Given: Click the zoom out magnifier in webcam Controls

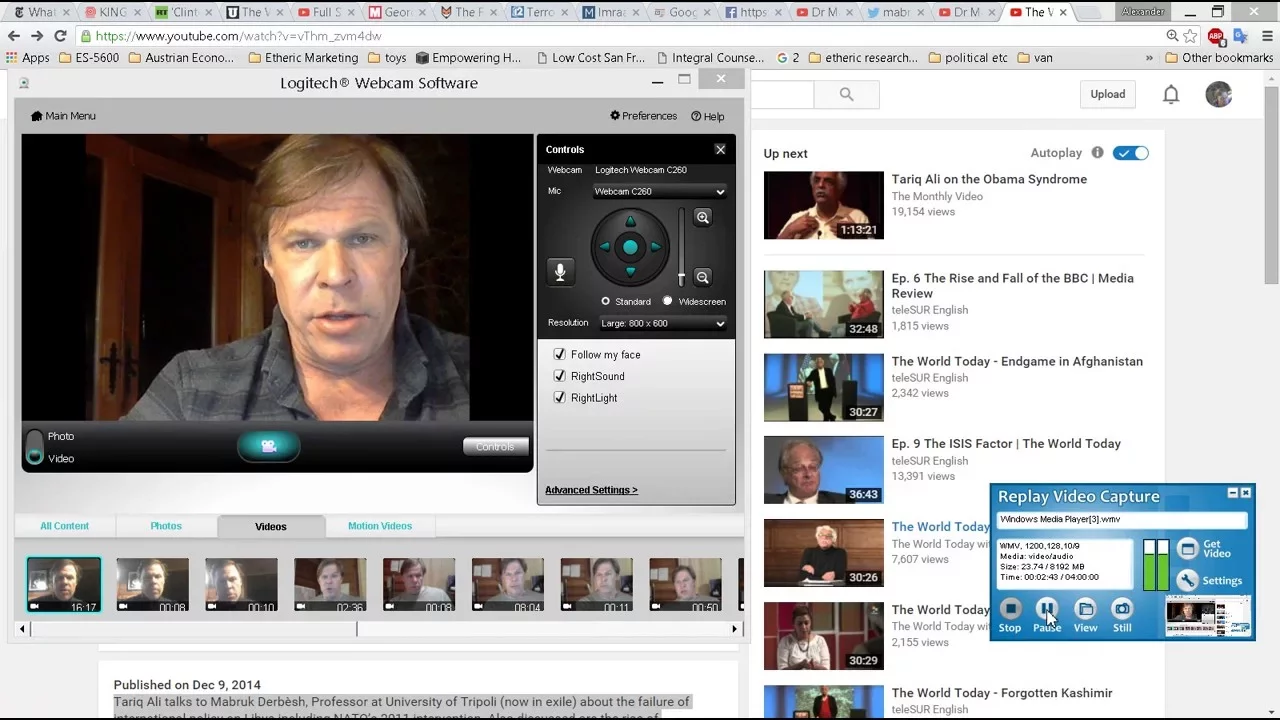Looking at the screenshot, I should click(x=703, y=278).
